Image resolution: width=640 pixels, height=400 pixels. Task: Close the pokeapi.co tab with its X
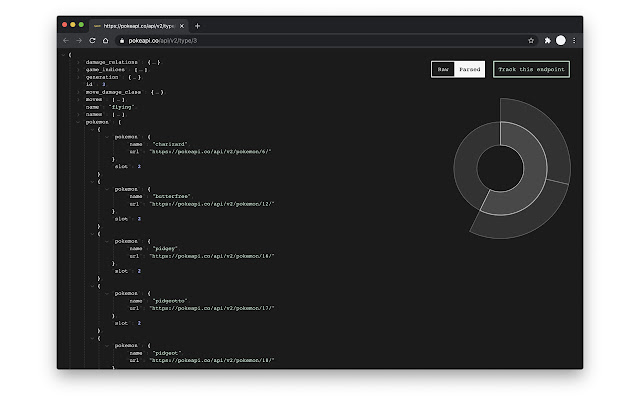182,26
